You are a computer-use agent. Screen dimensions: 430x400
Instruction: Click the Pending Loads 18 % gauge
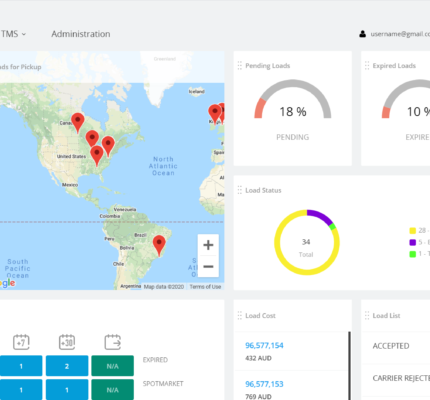[293, 99]
